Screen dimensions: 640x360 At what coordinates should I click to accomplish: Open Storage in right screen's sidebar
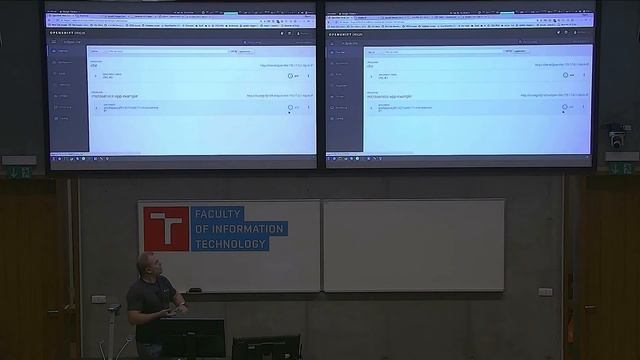(338, 97)
